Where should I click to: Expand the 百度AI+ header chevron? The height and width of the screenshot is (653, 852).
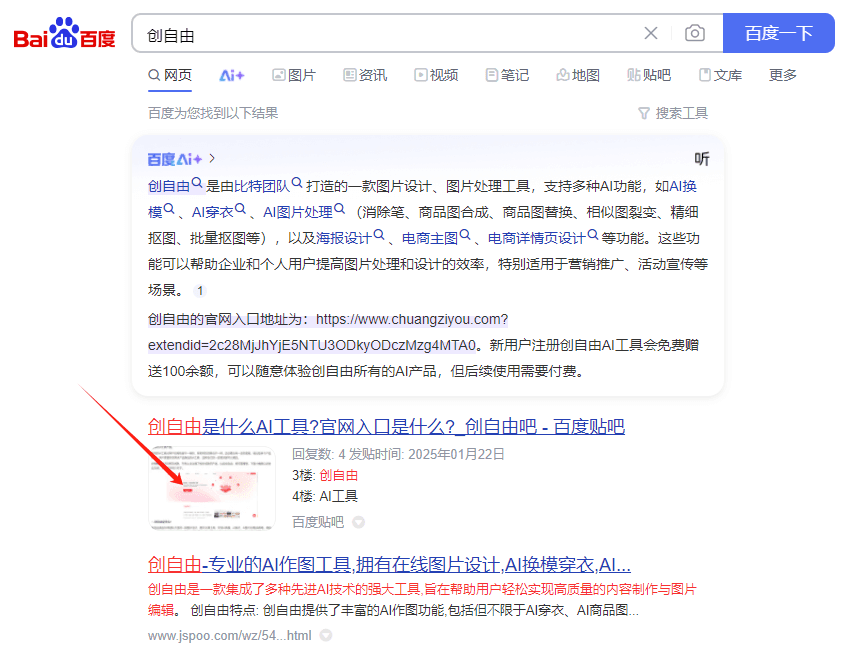[212, 159]
